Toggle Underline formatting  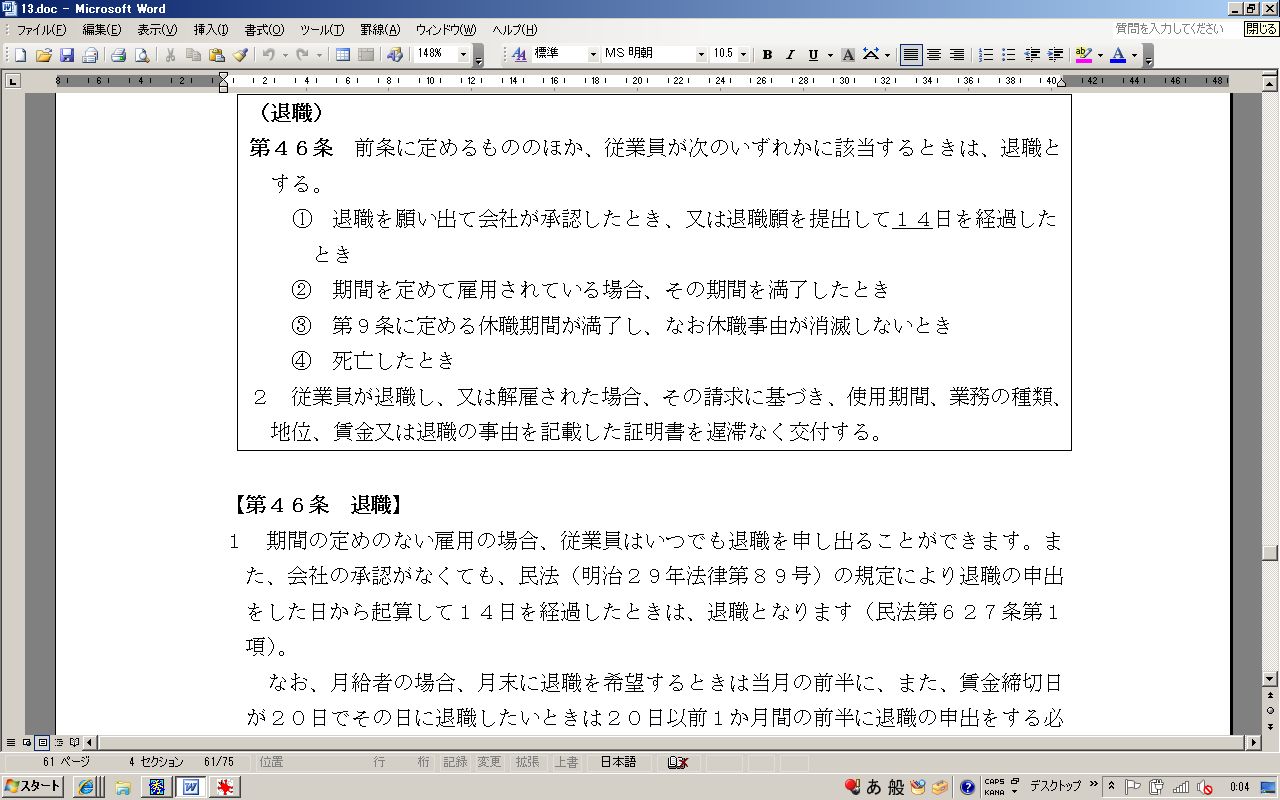pos(813,55)
